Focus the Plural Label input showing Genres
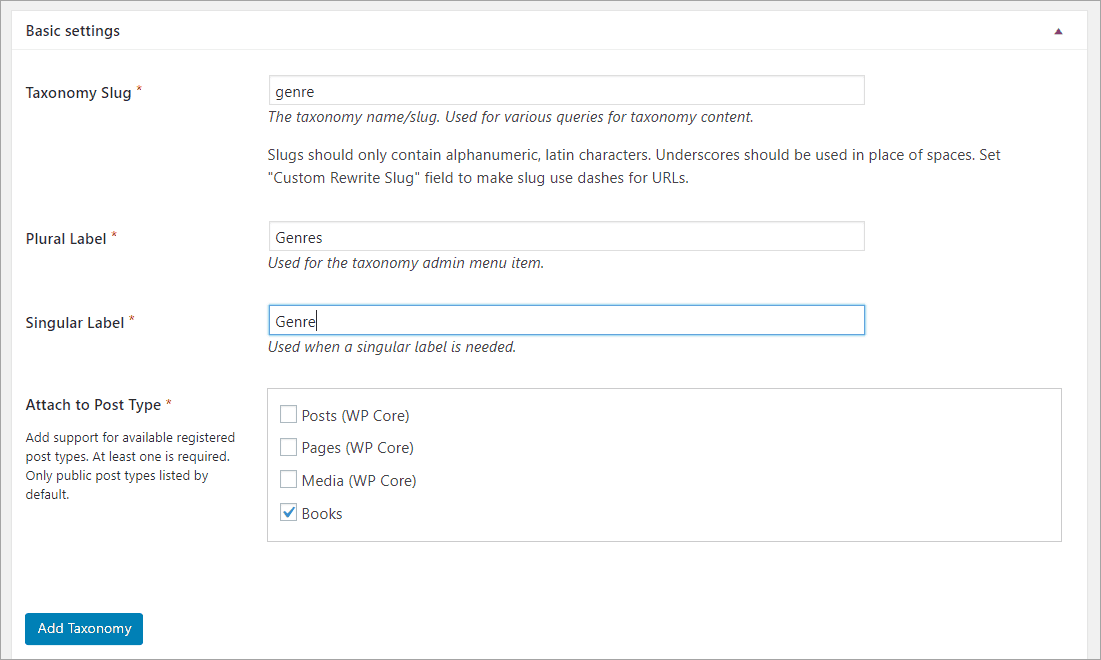The height and width of the screenshot is (660, 1101). pos(565,236)
